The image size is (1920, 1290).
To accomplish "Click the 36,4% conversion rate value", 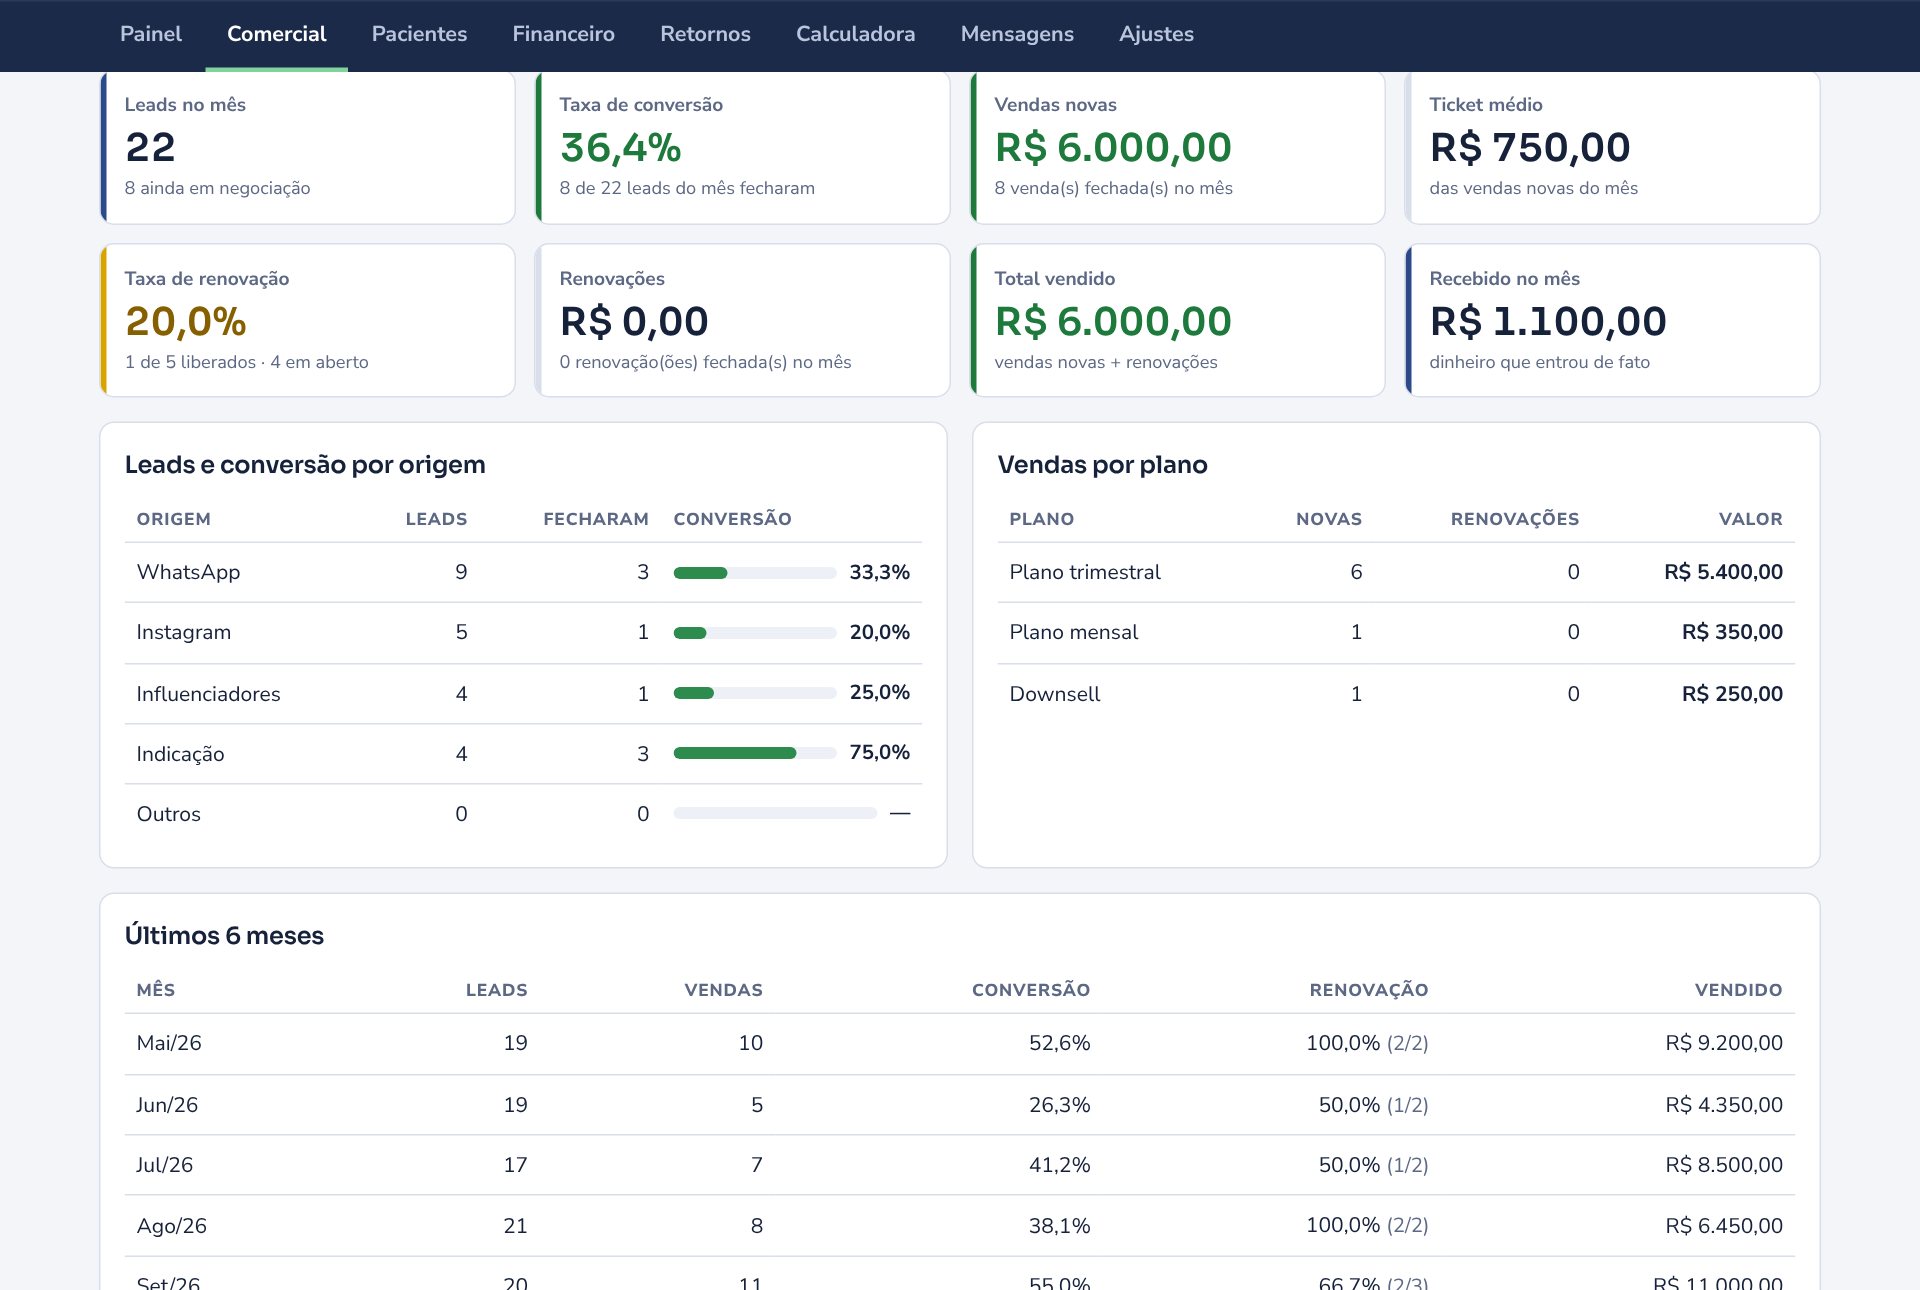I will pyautogui.click(x=620, y=148).
